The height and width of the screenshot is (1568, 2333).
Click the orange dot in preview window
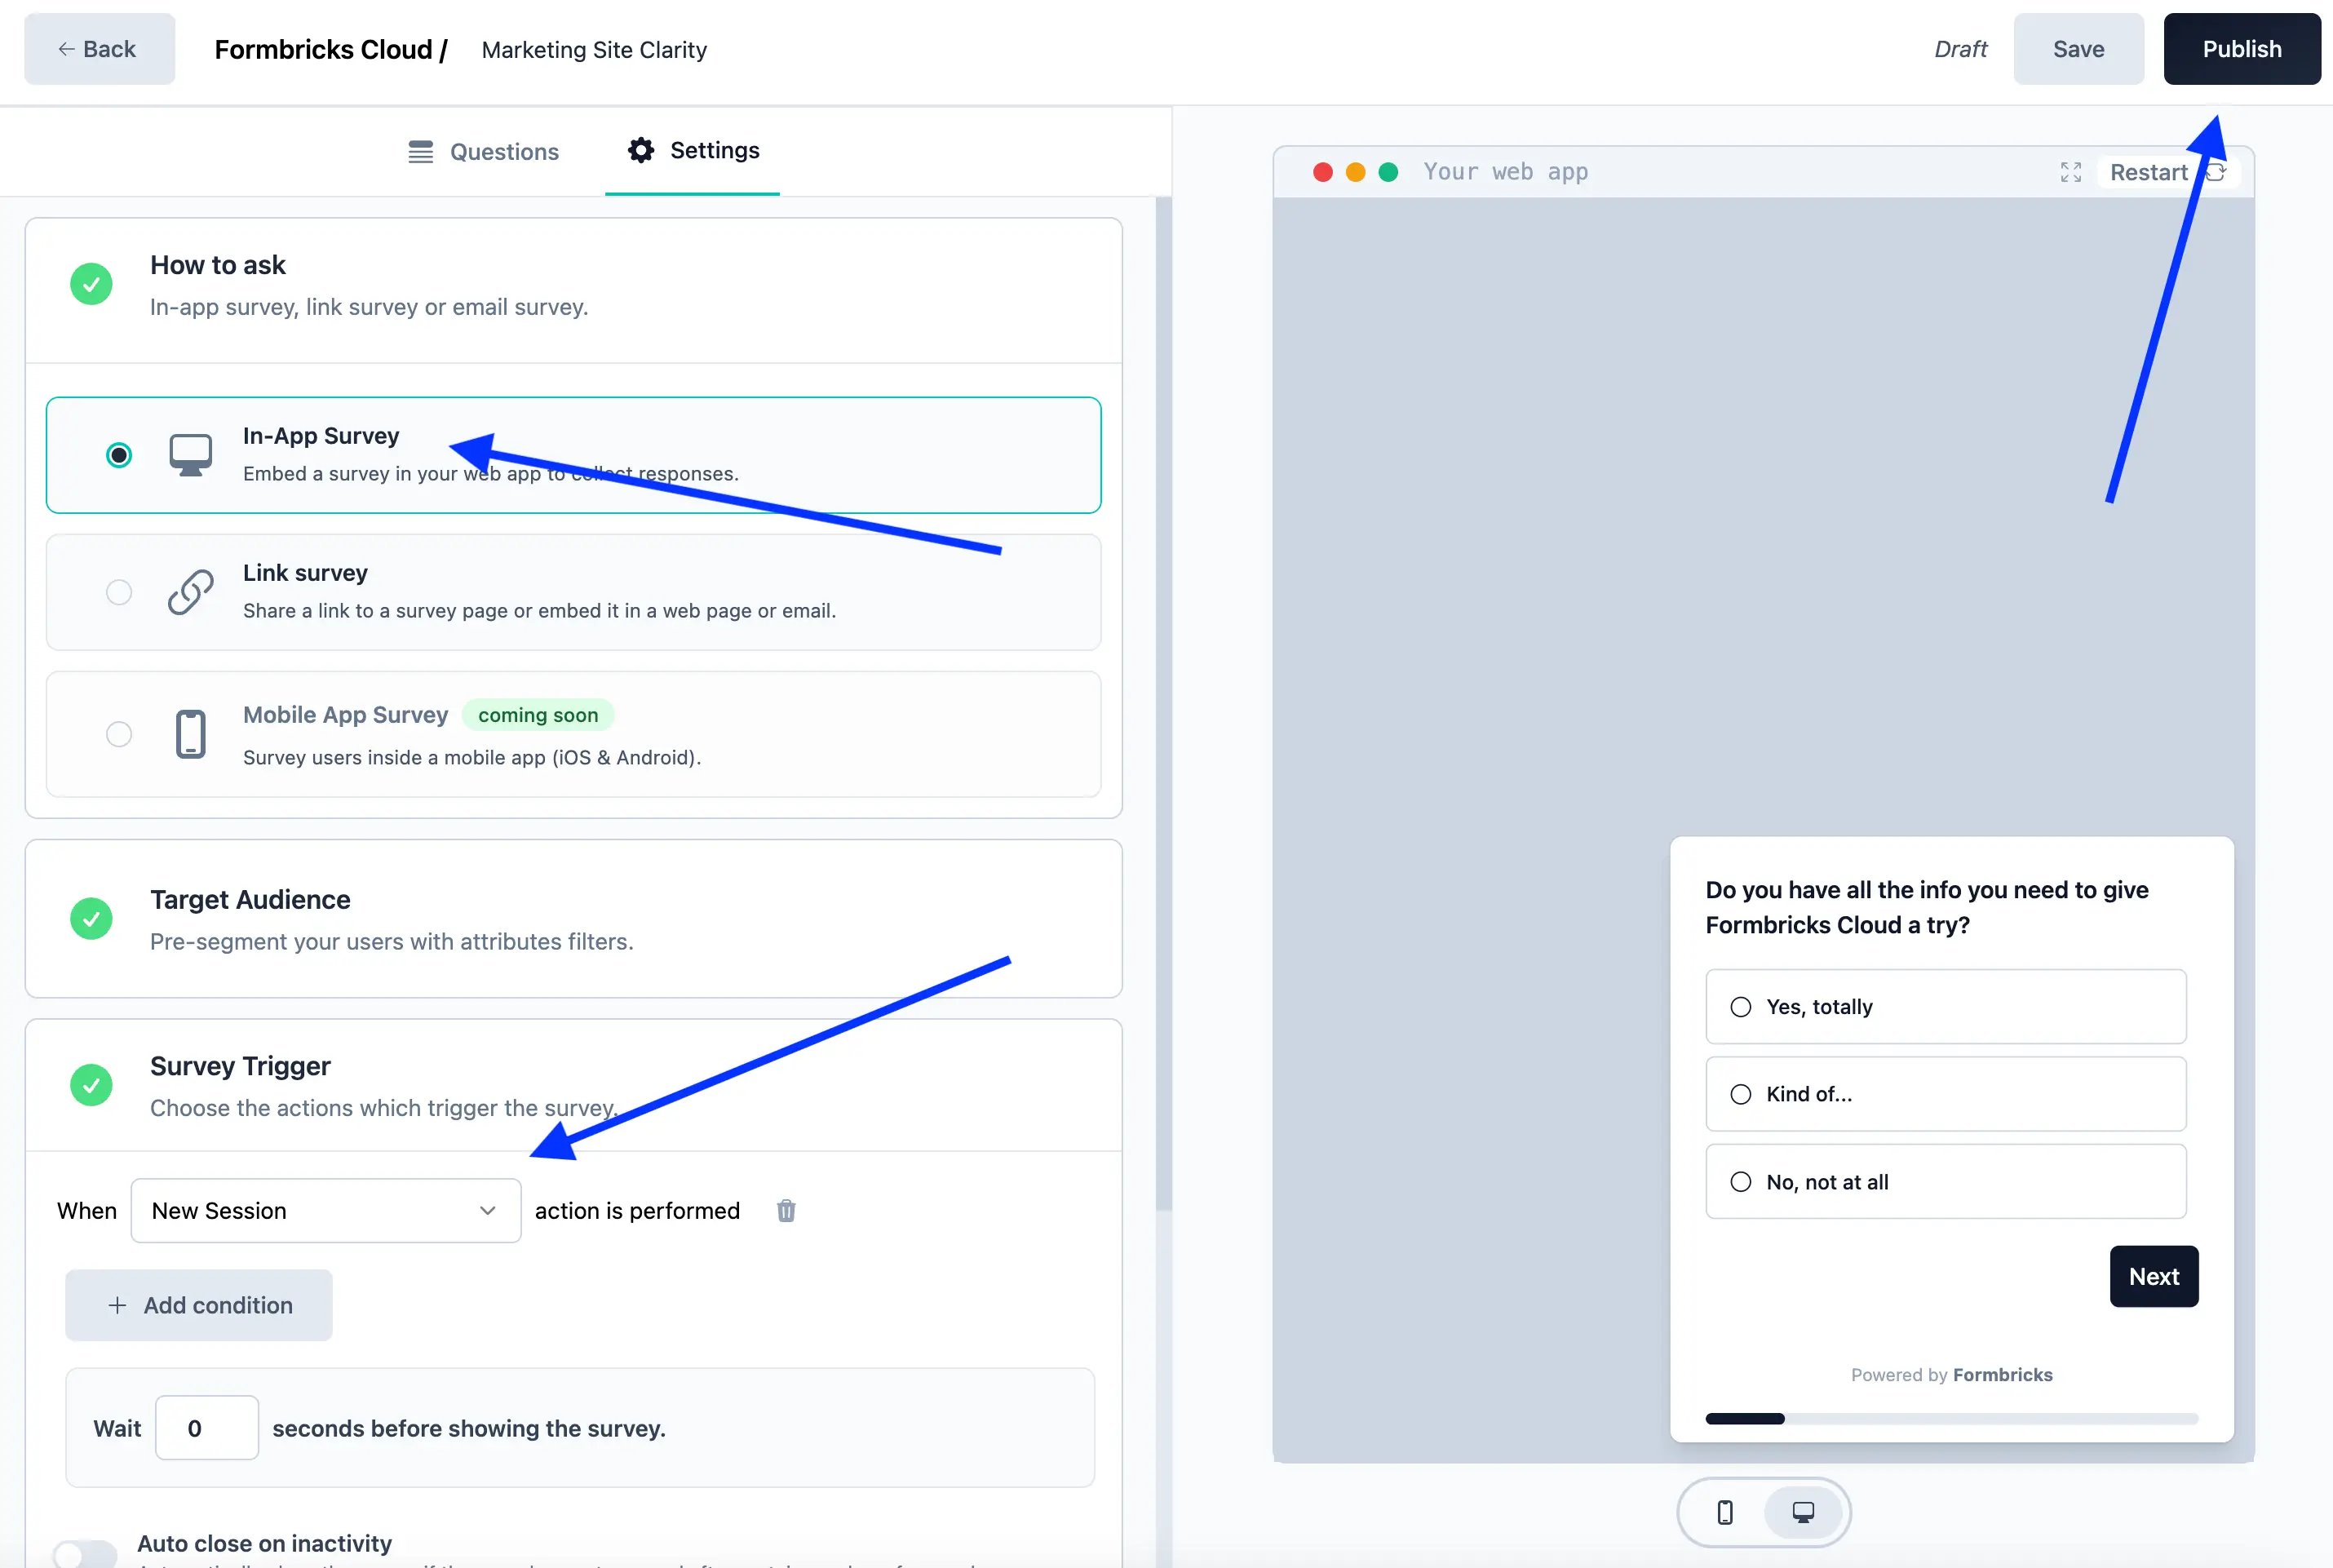click(x=1355, y=172)
